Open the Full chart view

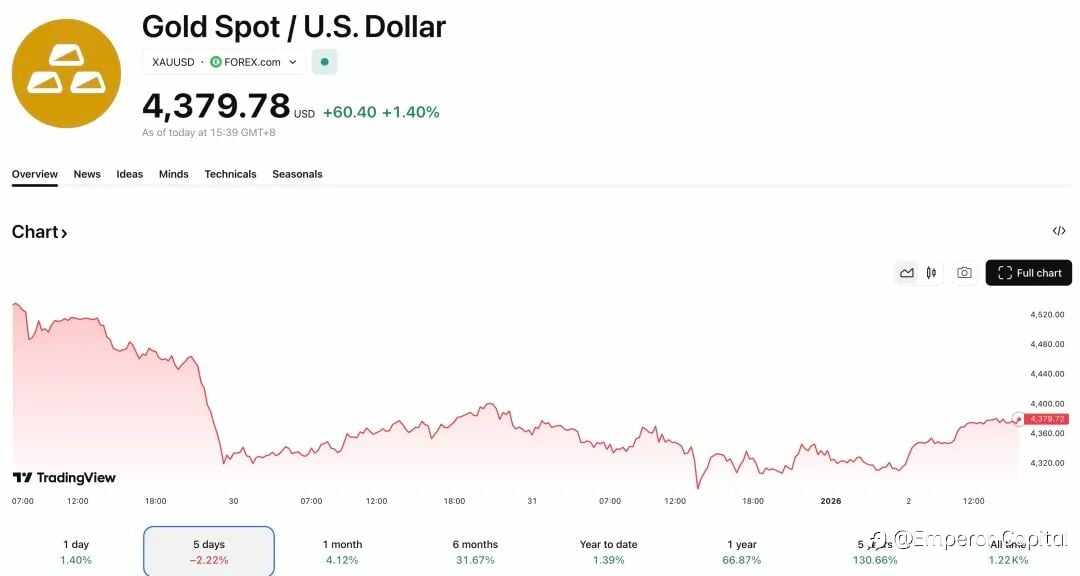coord(1028,273)
